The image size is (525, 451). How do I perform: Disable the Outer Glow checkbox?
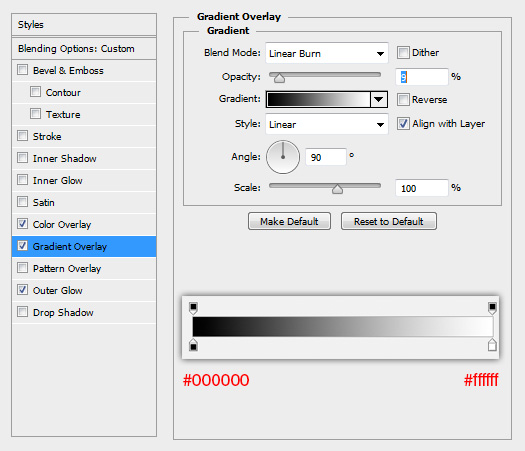click(x=22, y=290)
